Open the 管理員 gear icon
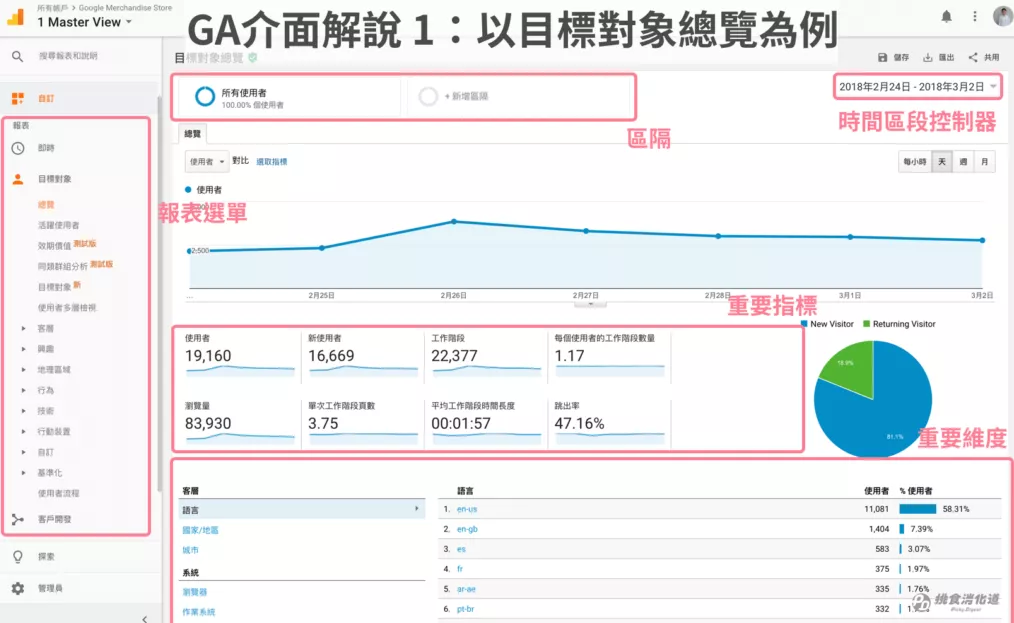The width and height of the screenshot is (1014, 623). tap(17, 588)
